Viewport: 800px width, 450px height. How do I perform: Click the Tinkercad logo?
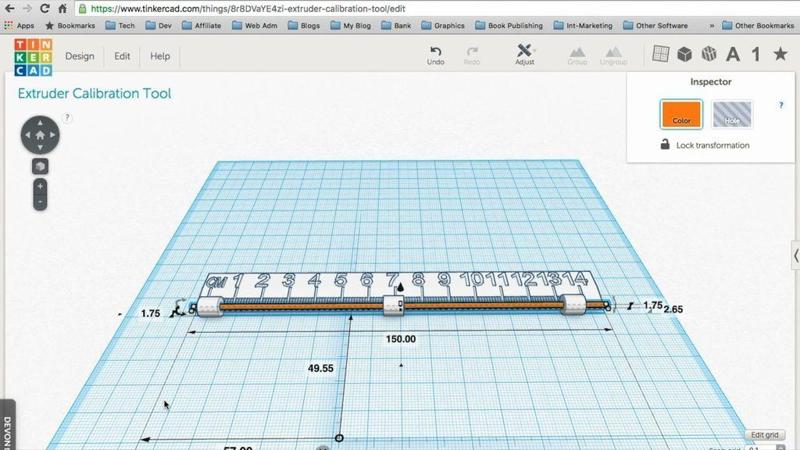[x=33, y=57]
